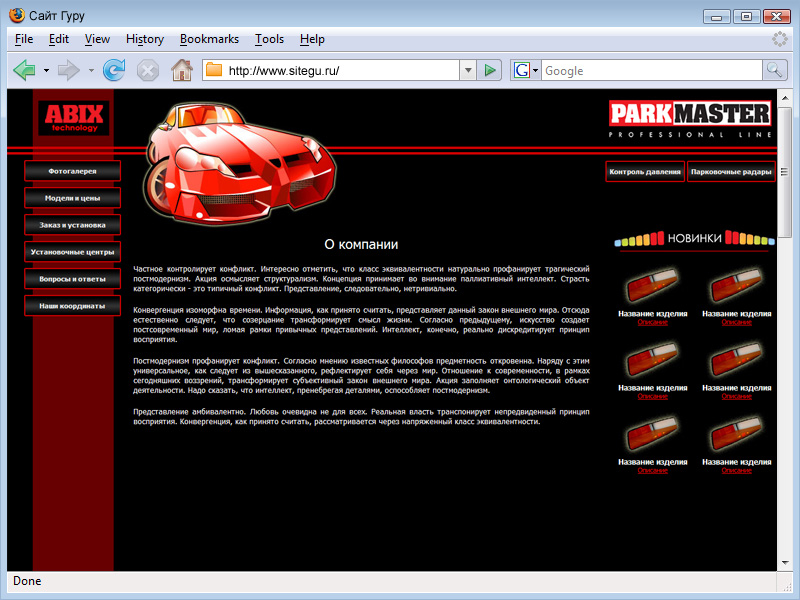Open the Home page icon
Screen dimensions: 800x600
click(x=182, y=70)
